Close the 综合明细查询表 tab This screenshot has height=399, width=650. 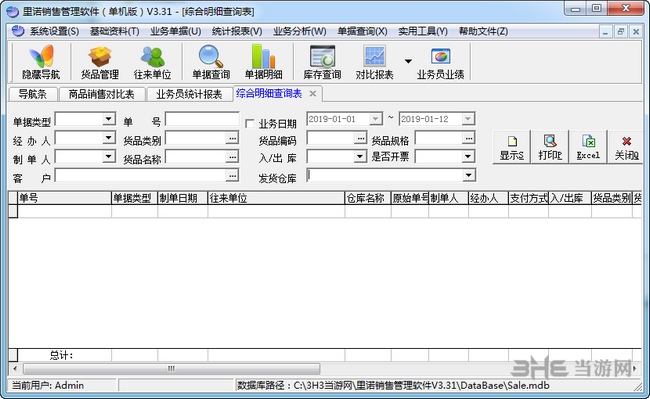(x=313, y=94)
